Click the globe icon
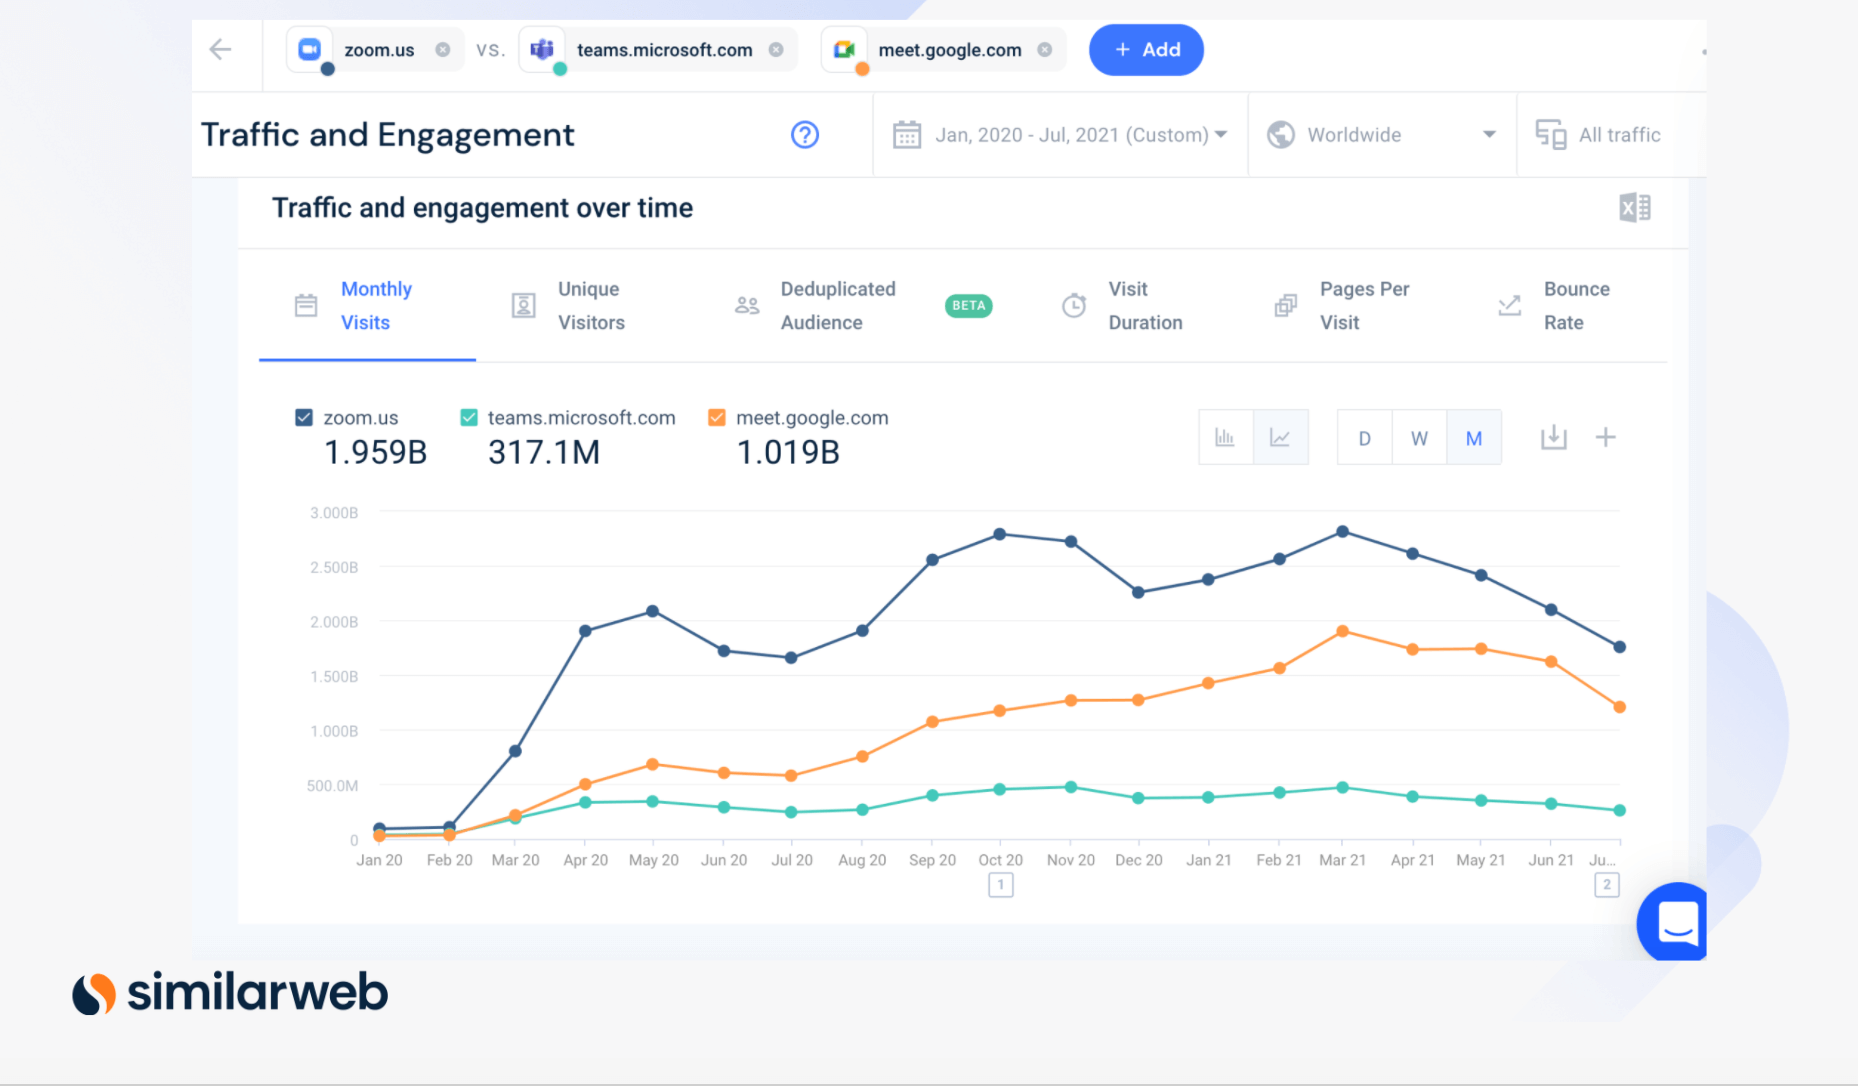This screenshot has width=1858, height=1086. point(1281,135)
